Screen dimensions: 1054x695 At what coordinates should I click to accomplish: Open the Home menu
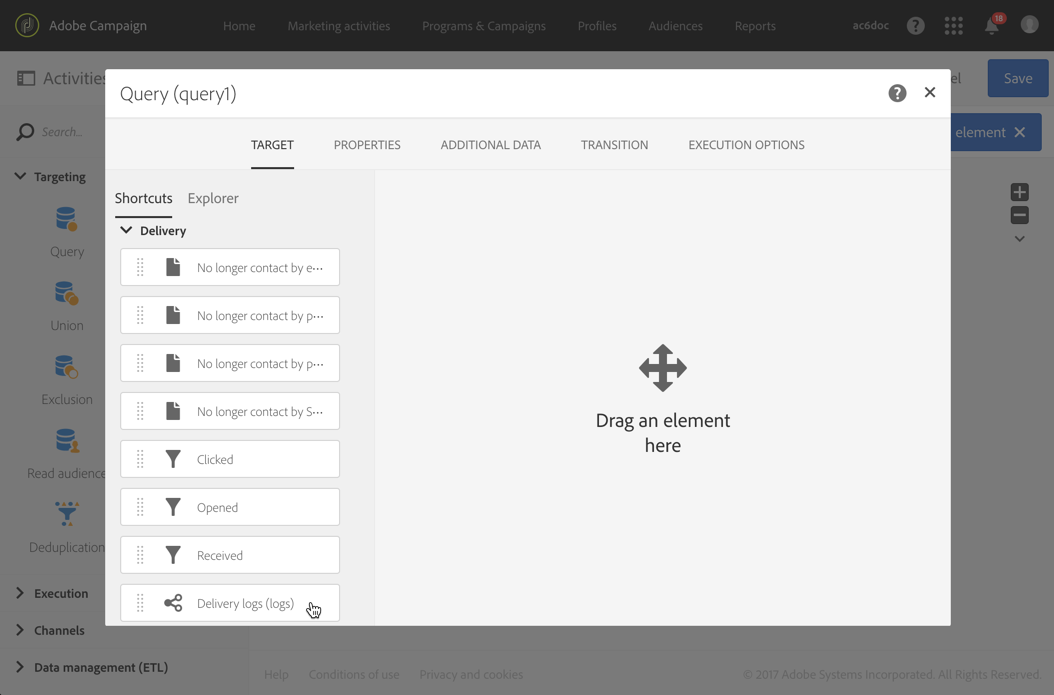click(239, 26)
